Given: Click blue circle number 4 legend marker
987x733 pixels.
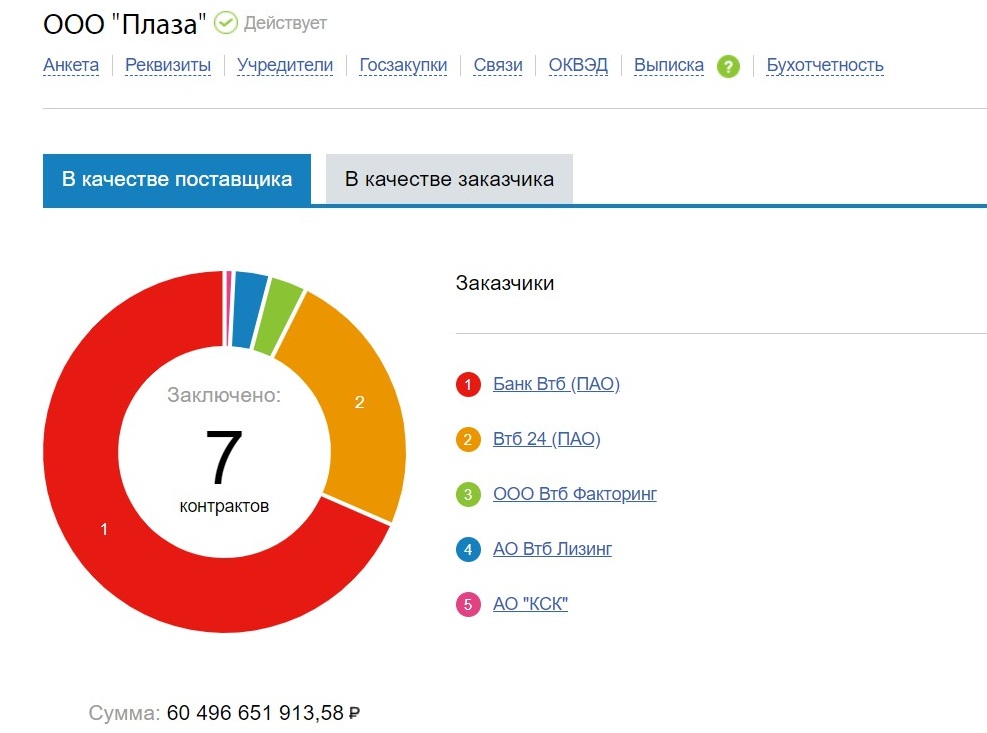Looking at the screenshot, I should tap(468, 549).
